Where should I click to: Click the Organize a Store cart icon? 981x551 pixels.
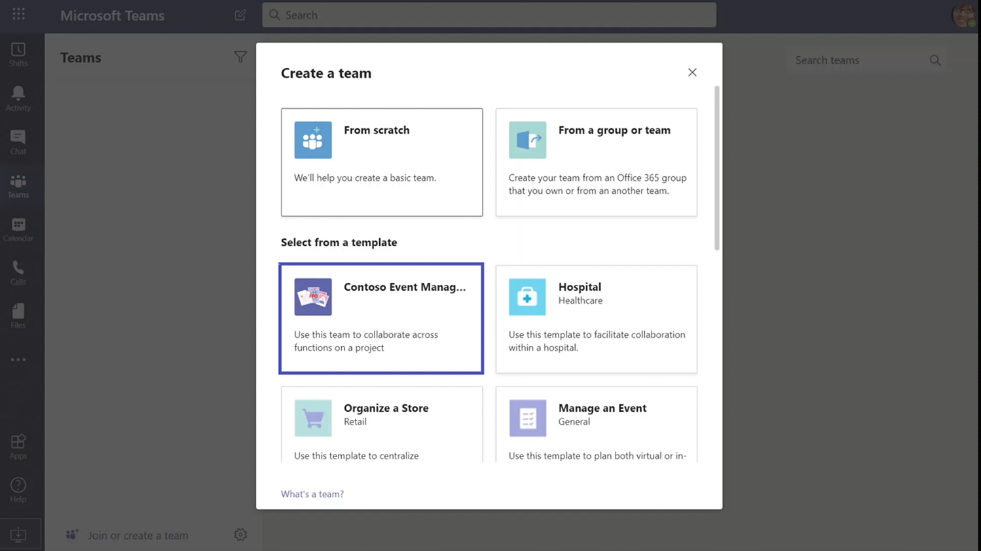(x=313, y=418)
